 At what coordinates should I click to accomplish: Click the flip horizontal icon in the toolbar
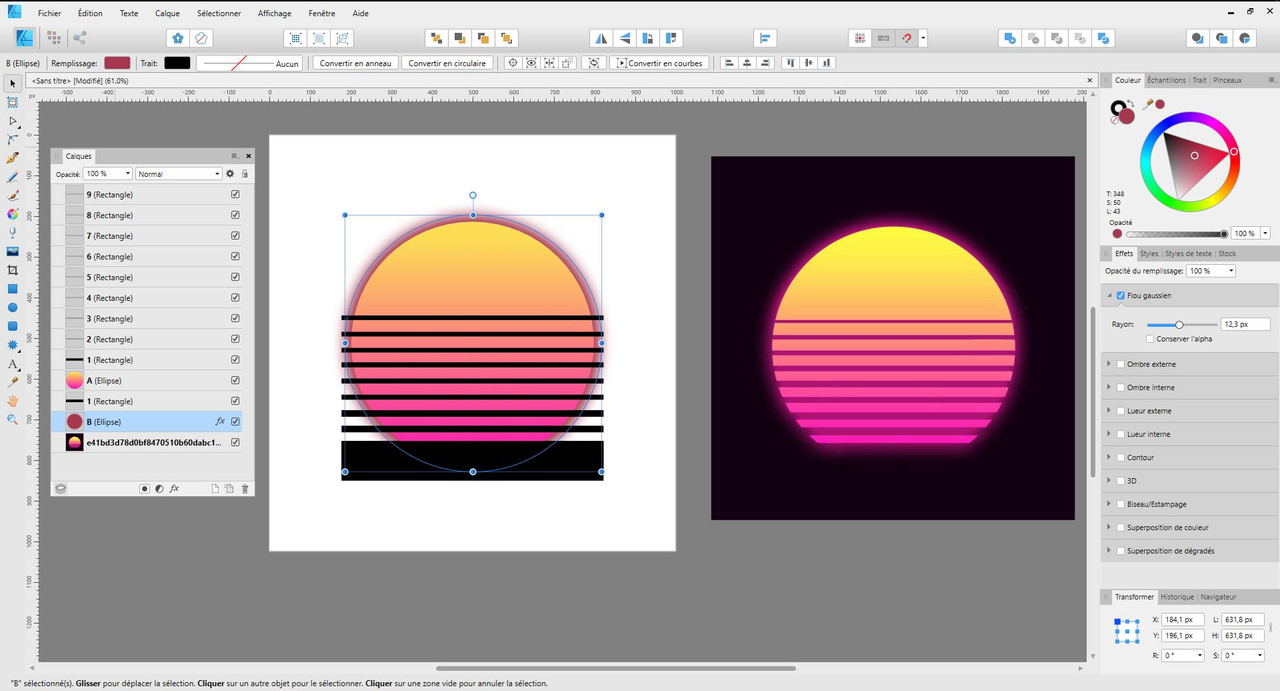tap(601, 38)
